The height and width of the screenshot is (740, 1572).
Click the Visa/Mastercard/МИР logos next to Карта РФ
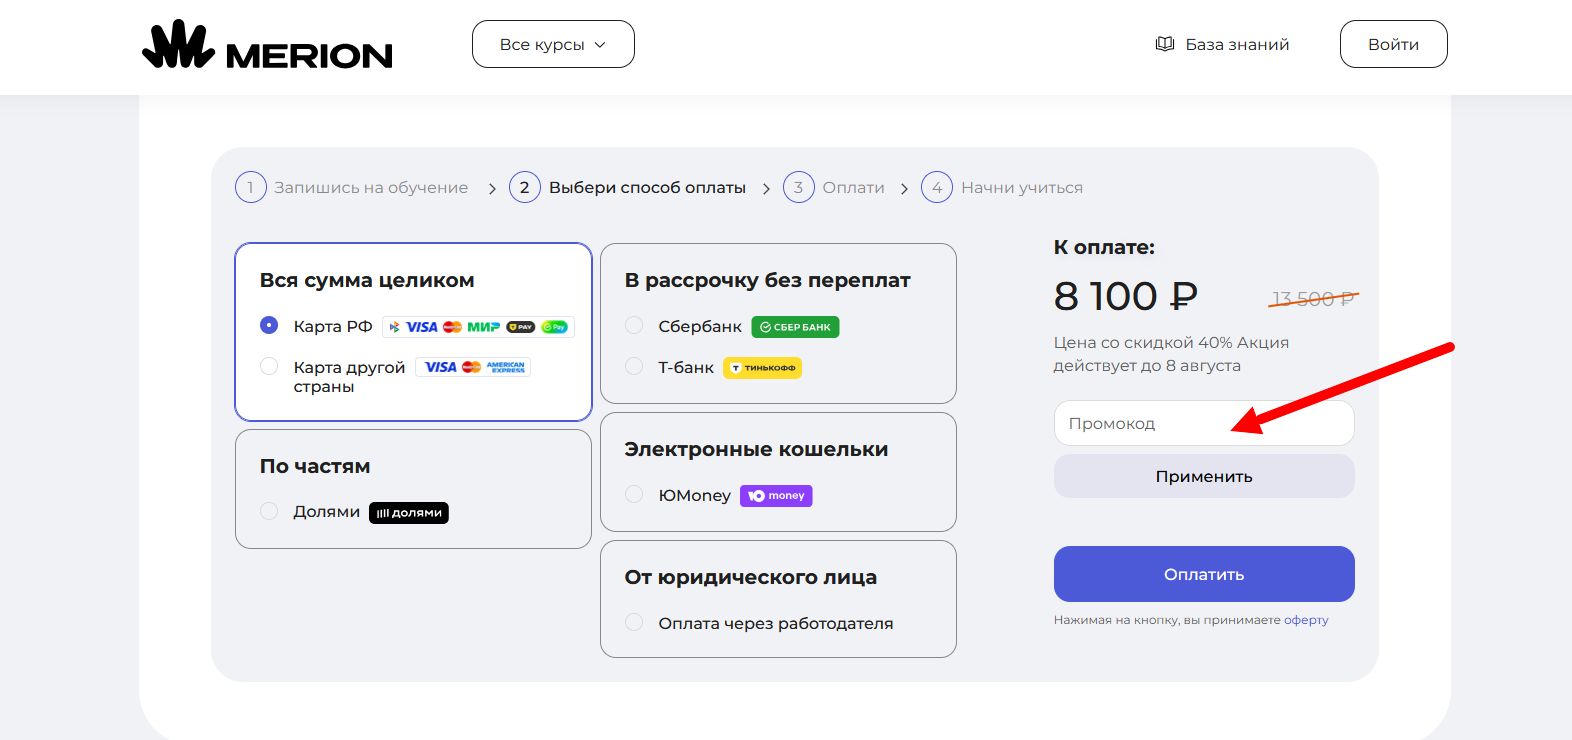point(478,327)
